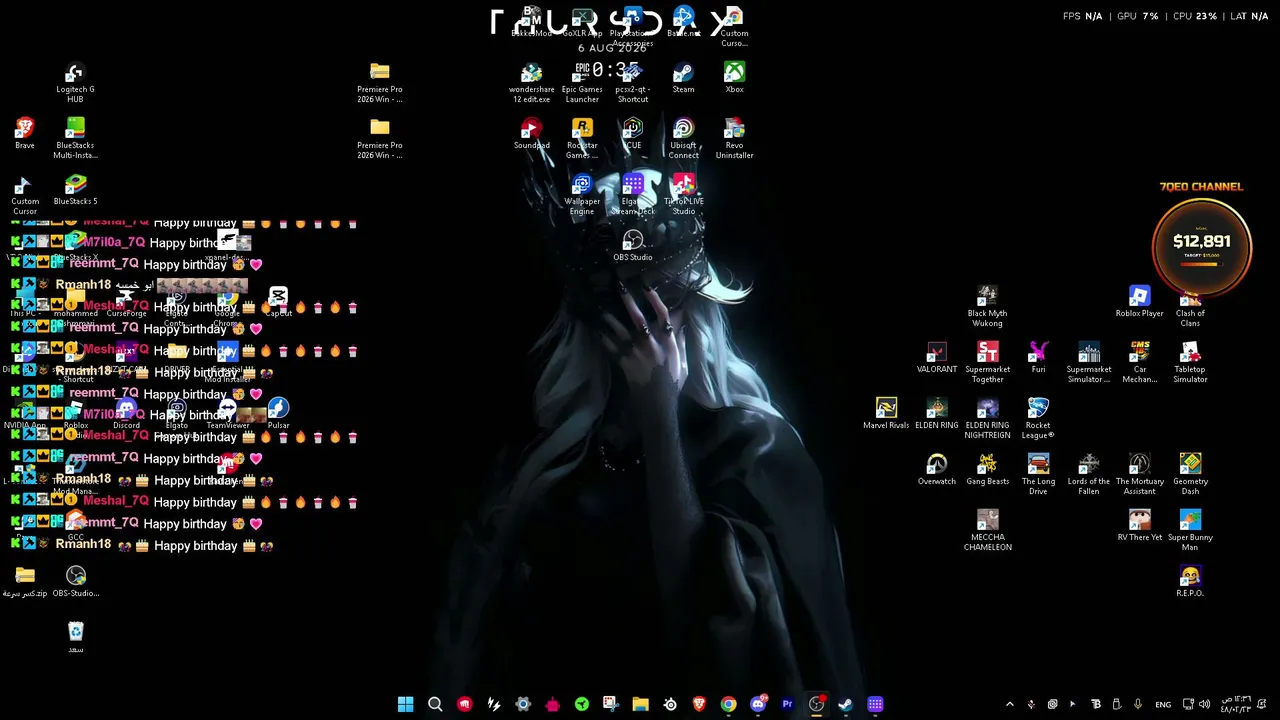Image resolution: width=1280 pixels, height=720 pixels.
Task: Select the Gang Beasts game icon
Action: point(987,470)
